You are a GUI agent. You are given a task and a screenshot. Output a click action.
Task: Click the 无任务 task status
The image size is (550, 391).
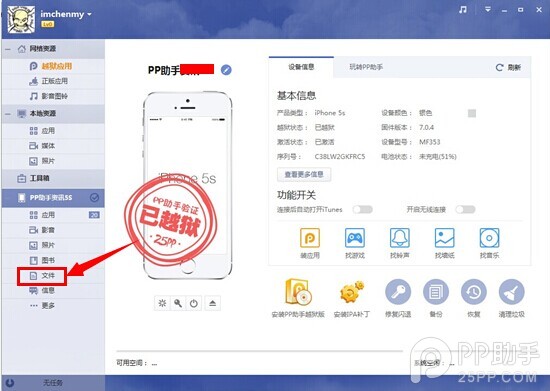53,383
